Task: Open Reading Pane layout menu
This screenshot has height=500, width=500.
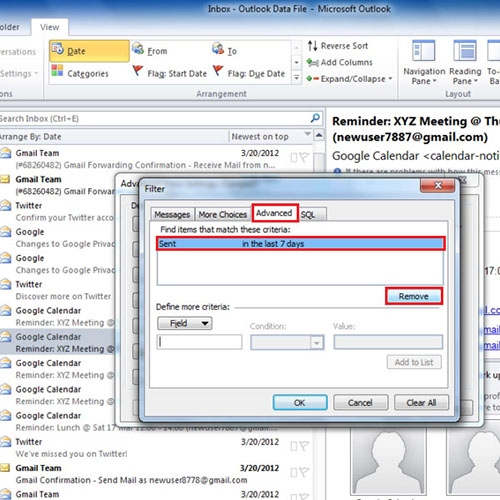Action: click(465, 63)
